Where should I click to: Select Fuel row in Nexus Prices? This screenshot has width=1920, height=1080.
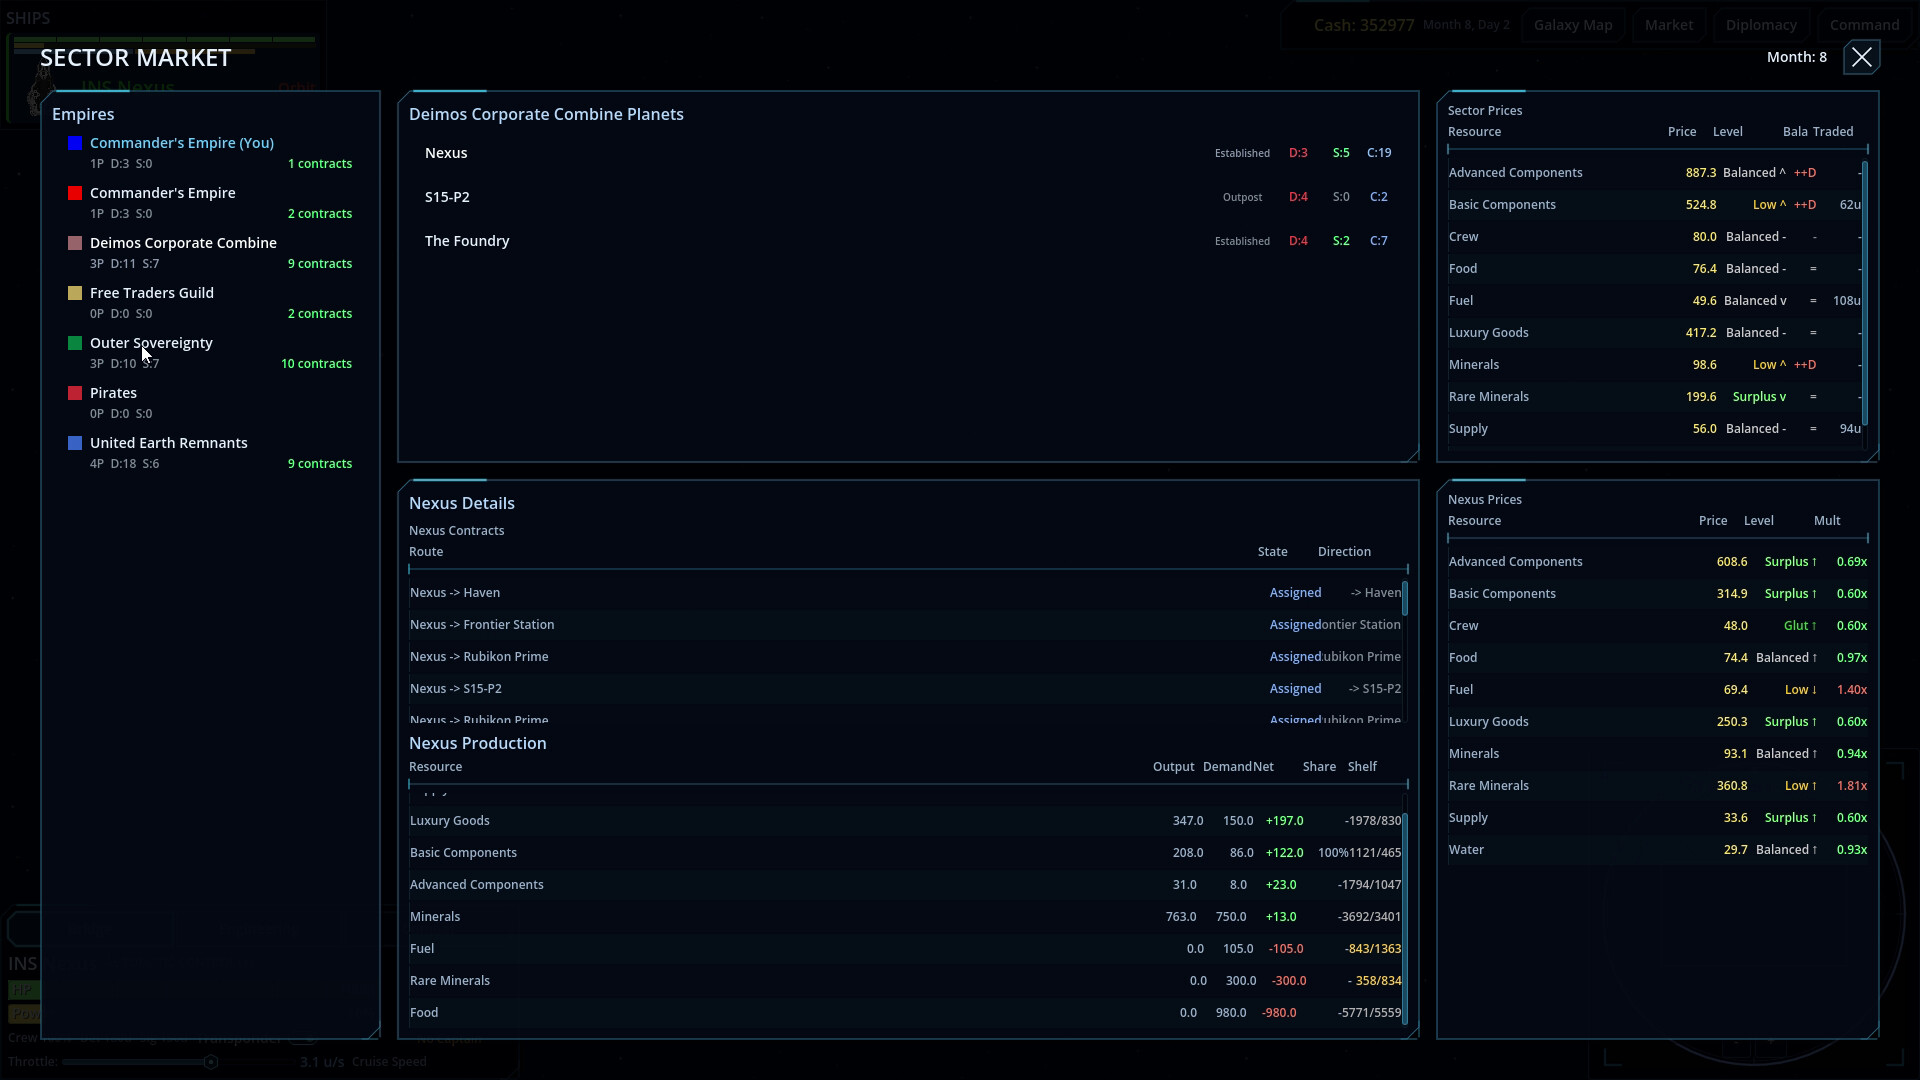click(x=1658, y=690)
